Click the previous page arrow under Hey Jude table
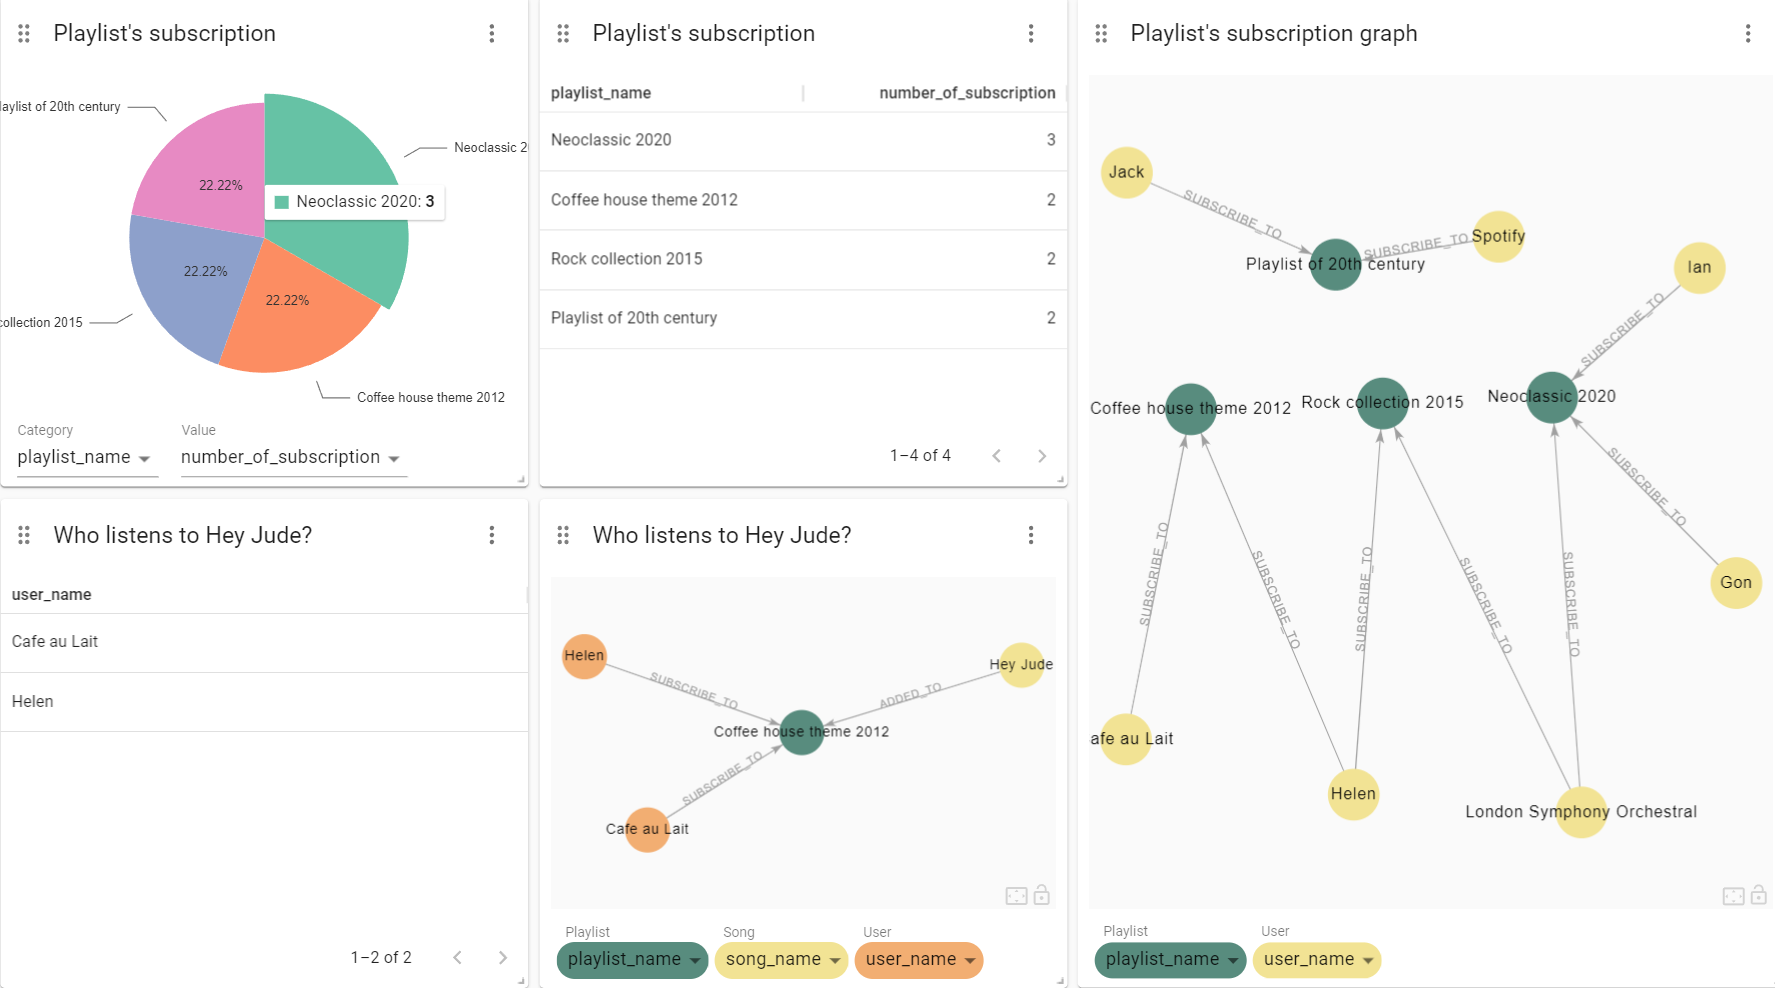The width and height of the screenshot is (1775, 988). (x=457, y=957)
